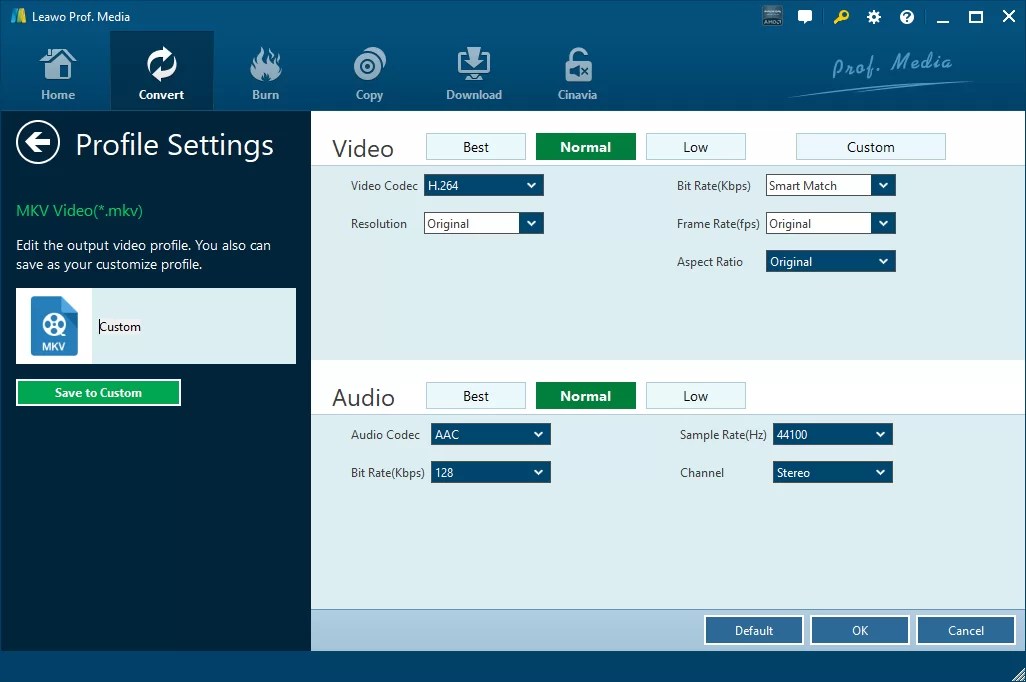Set video quality to Best
The height and width of the screenshot is (682, 1026).
pos(475,146)
